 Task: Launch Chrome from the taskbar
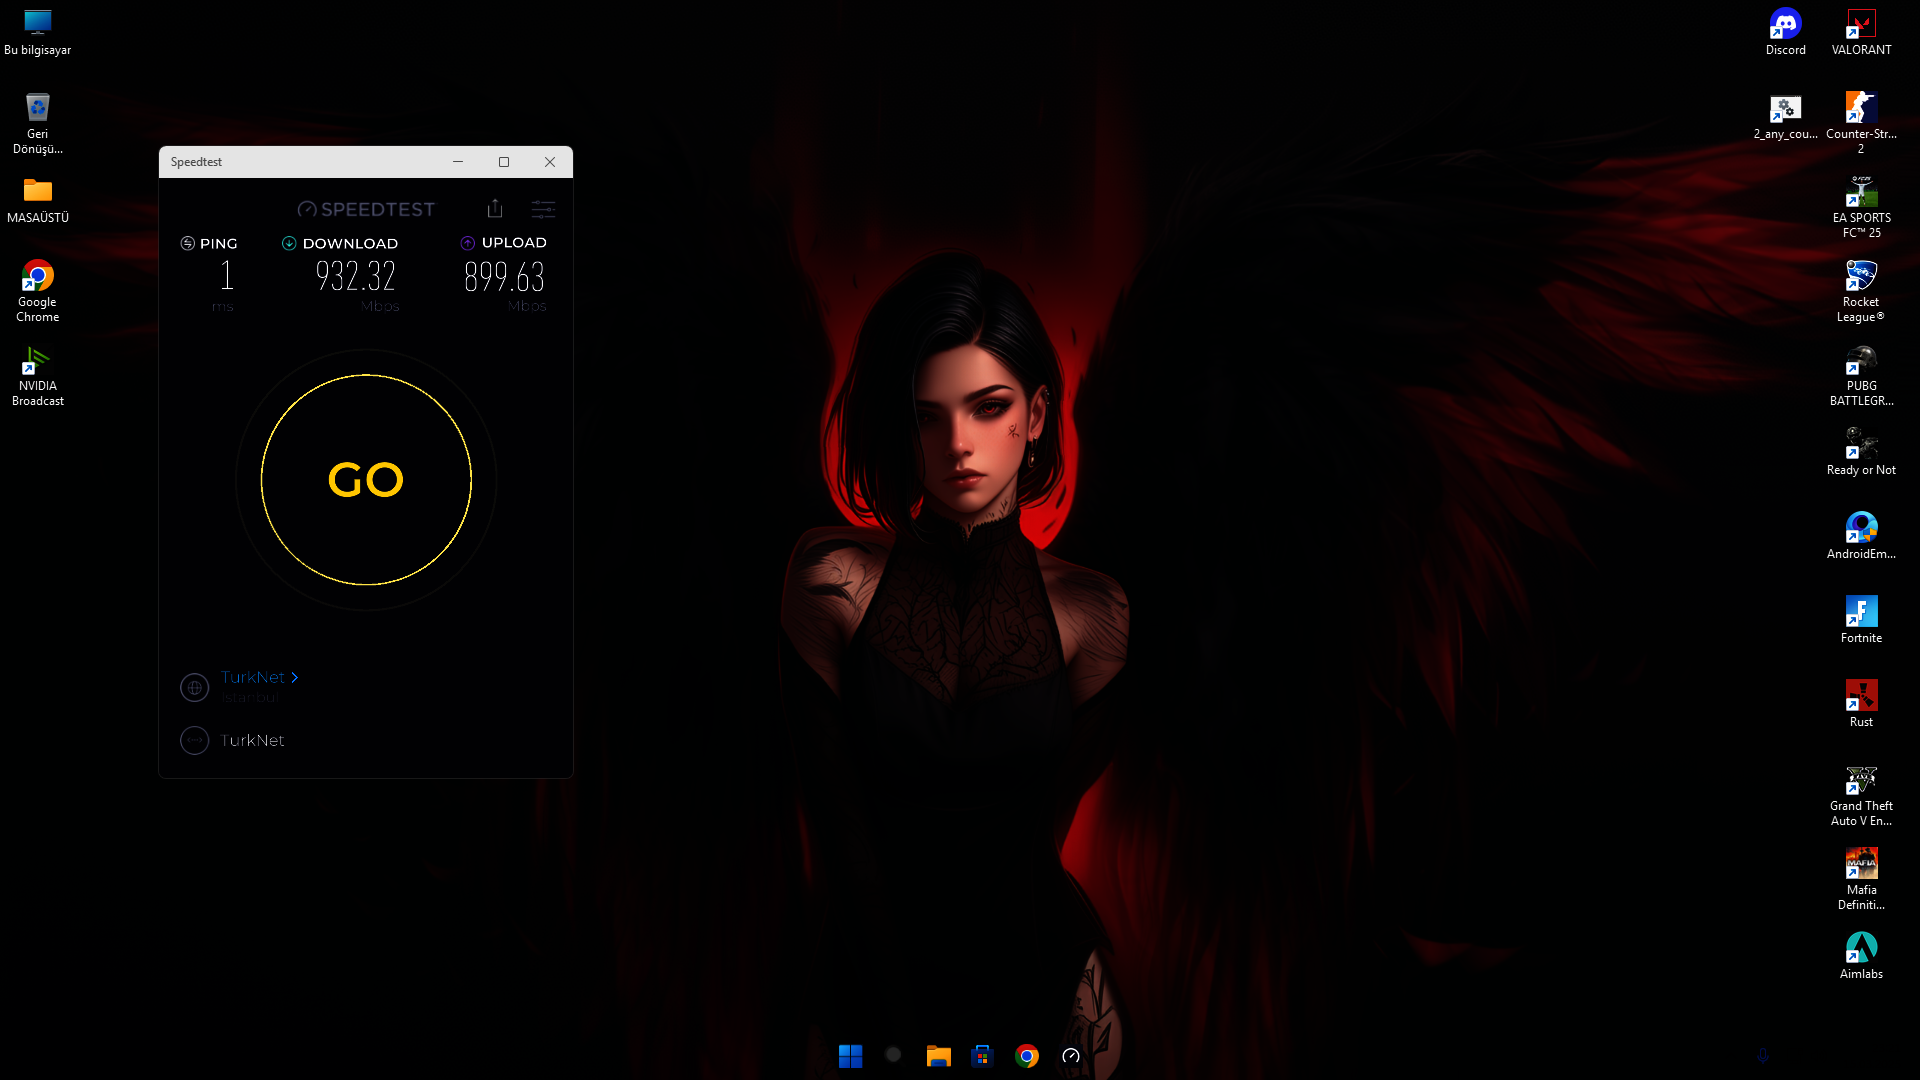(1027, 1056)
